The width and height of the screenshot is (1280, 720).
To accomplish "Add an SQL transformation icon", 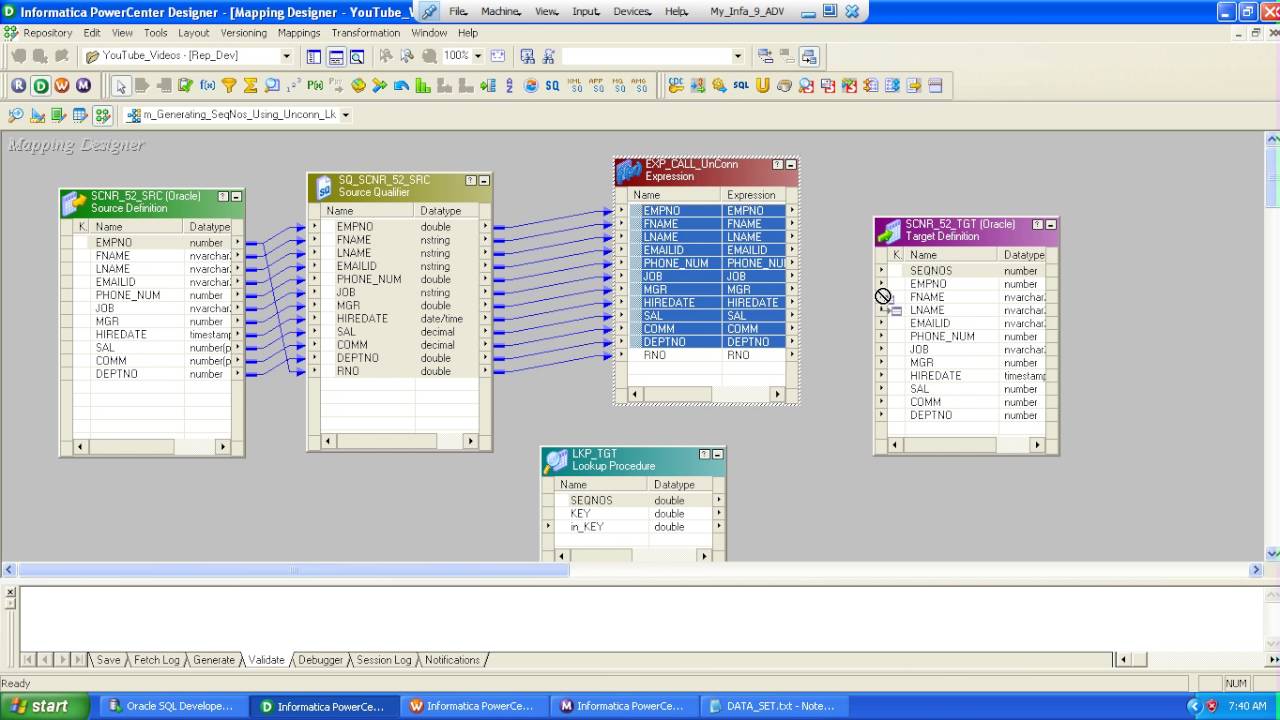I will (x=741, y=86).
